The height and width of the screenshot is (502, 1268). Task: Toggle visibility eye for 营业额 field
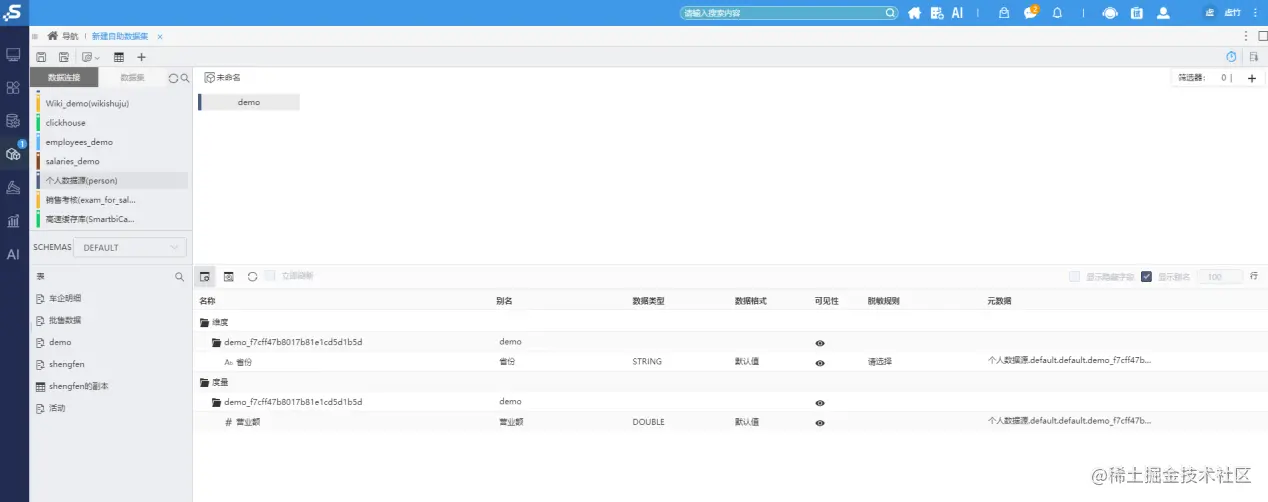pyautogui.click(x=820, y=423)
